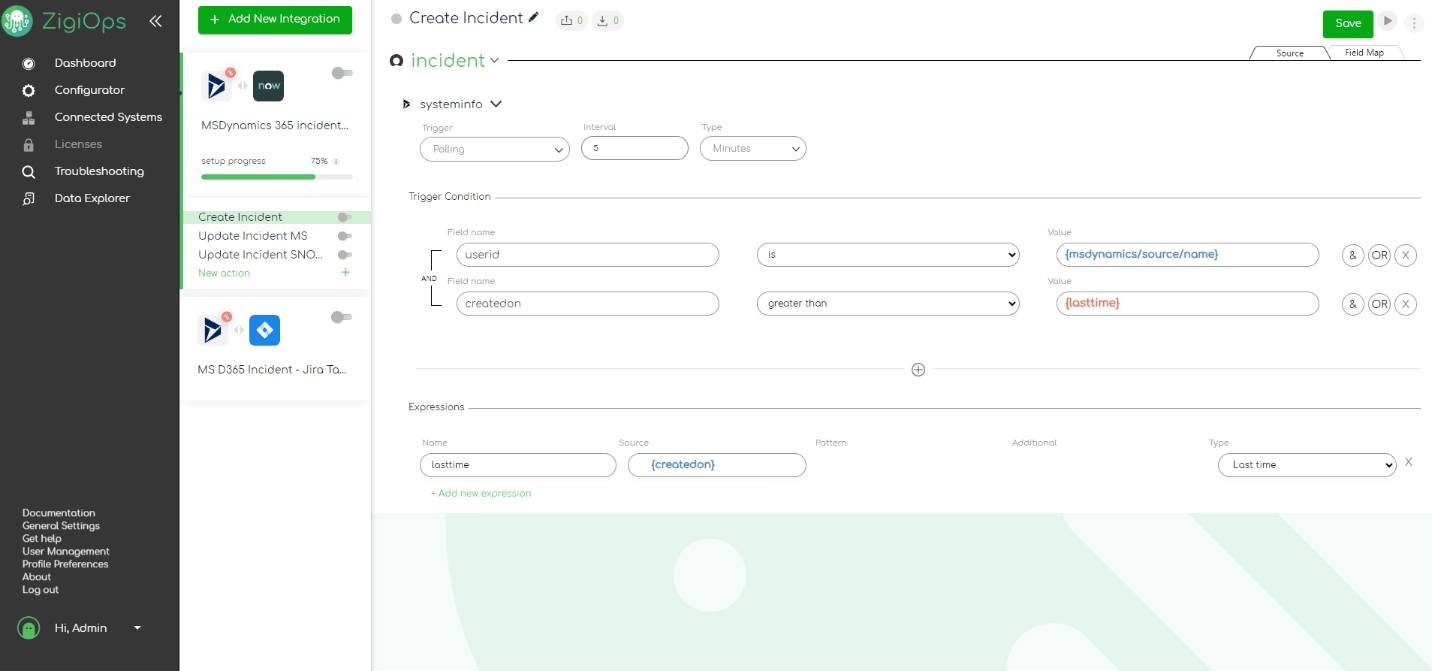Select the Update Incident MS action
1432x671 pixels.
[x=253, y=236]
